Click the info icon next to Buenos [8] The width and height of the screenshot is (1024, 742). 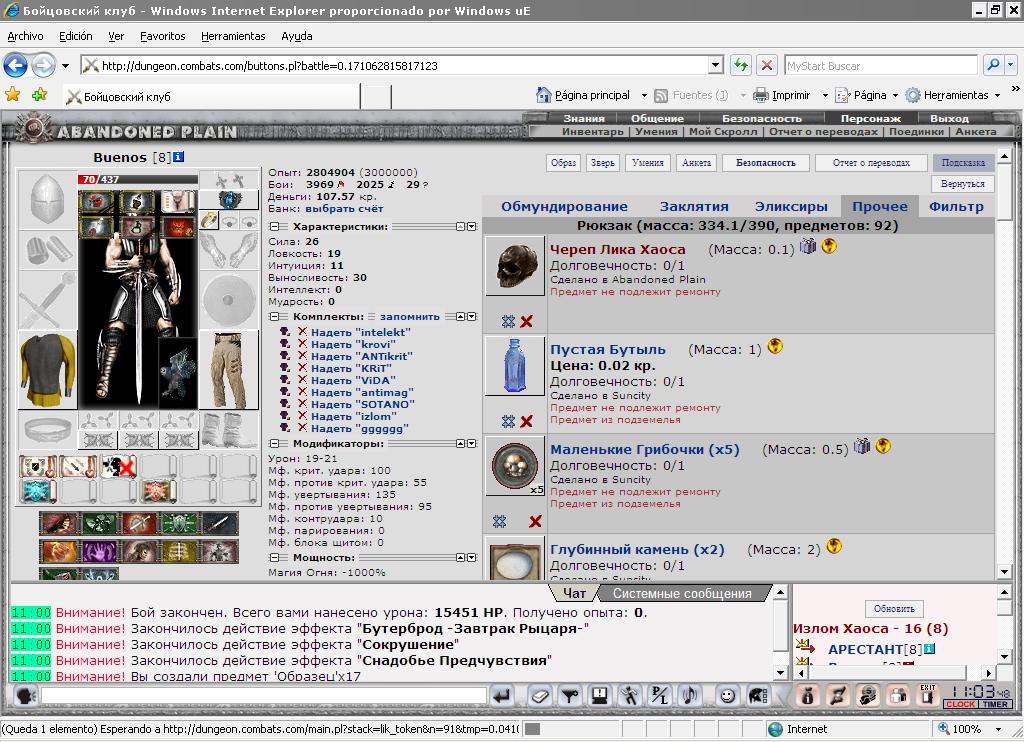click(x=178, y=157)
